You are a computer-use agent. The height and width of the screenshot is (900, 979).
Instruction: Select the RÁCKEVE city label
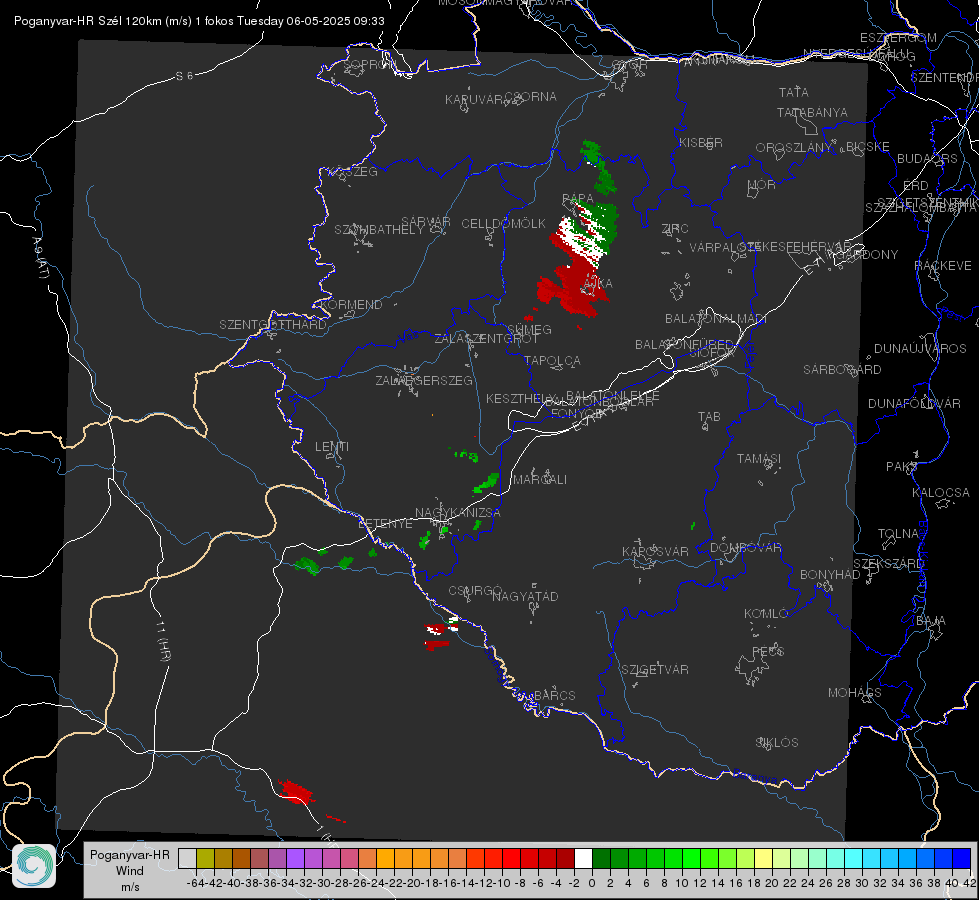coord(943,266)
